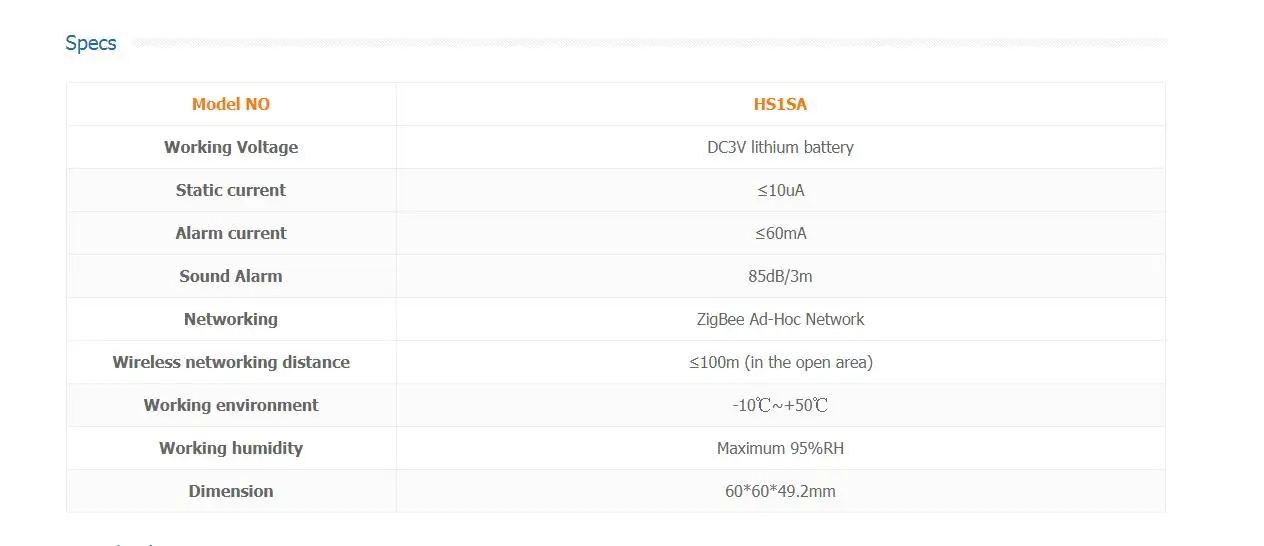Select the ≤100m open area value
The image size is (1264, 546).
(780, 362)
